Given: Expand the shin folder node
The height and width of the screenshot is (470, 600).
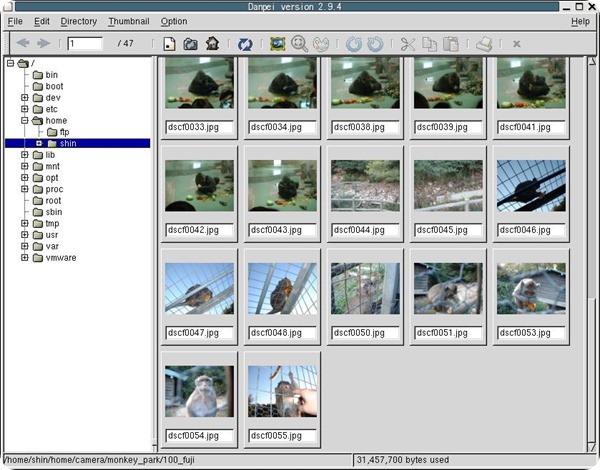Looking at the screenshot, I should (x=39, y=143).
